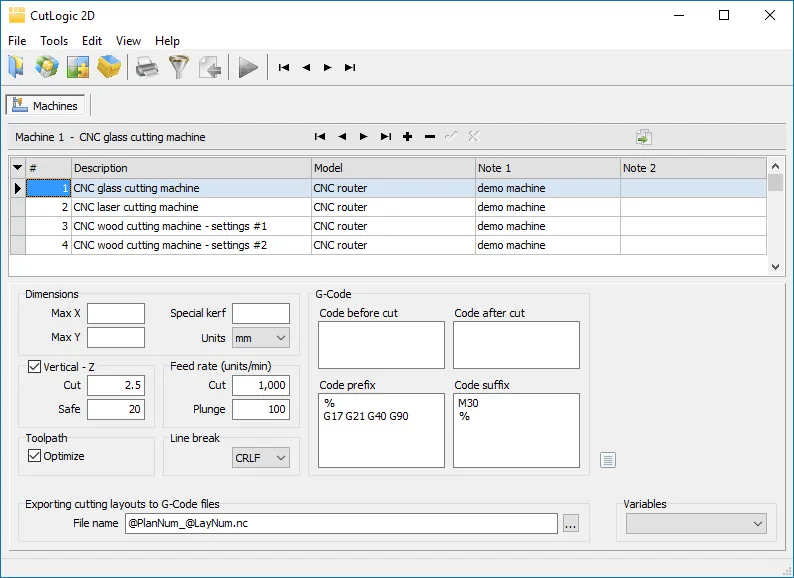Click the Max X input field
The image size is (794, 578).
[x=116, y=314]
